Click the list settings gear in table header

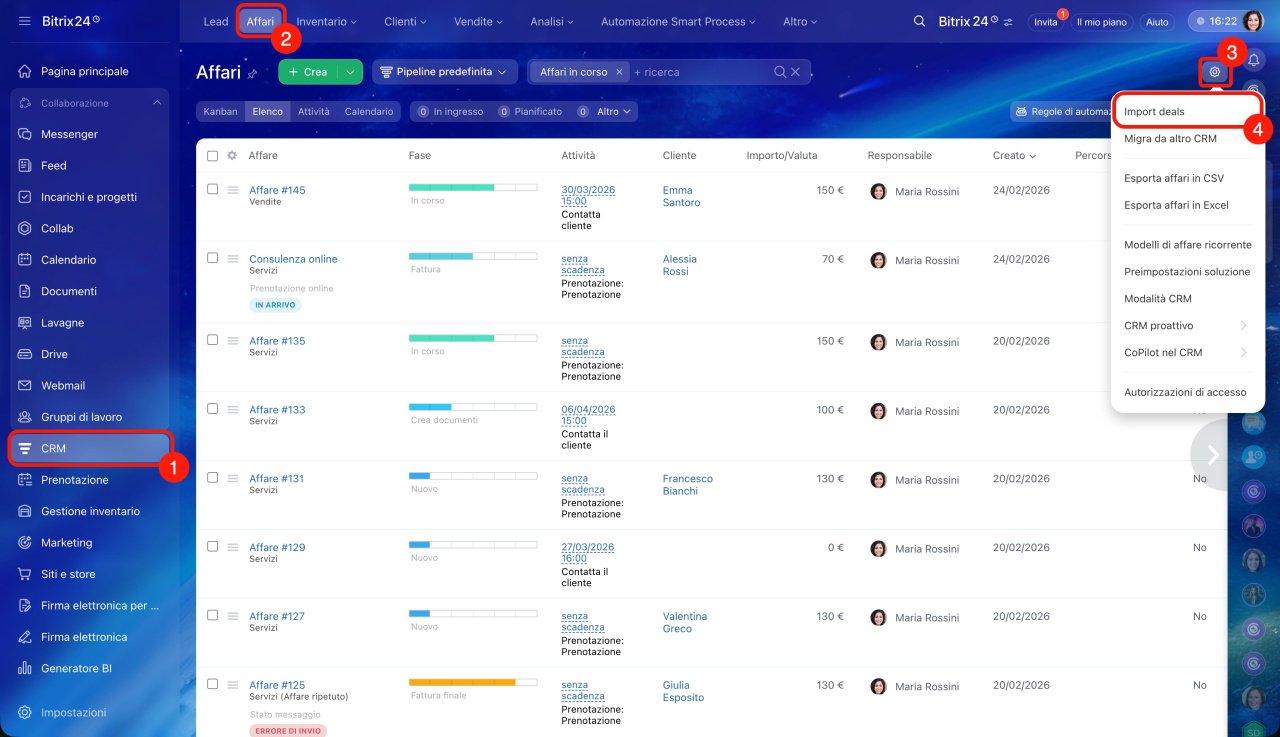[232, 156]
